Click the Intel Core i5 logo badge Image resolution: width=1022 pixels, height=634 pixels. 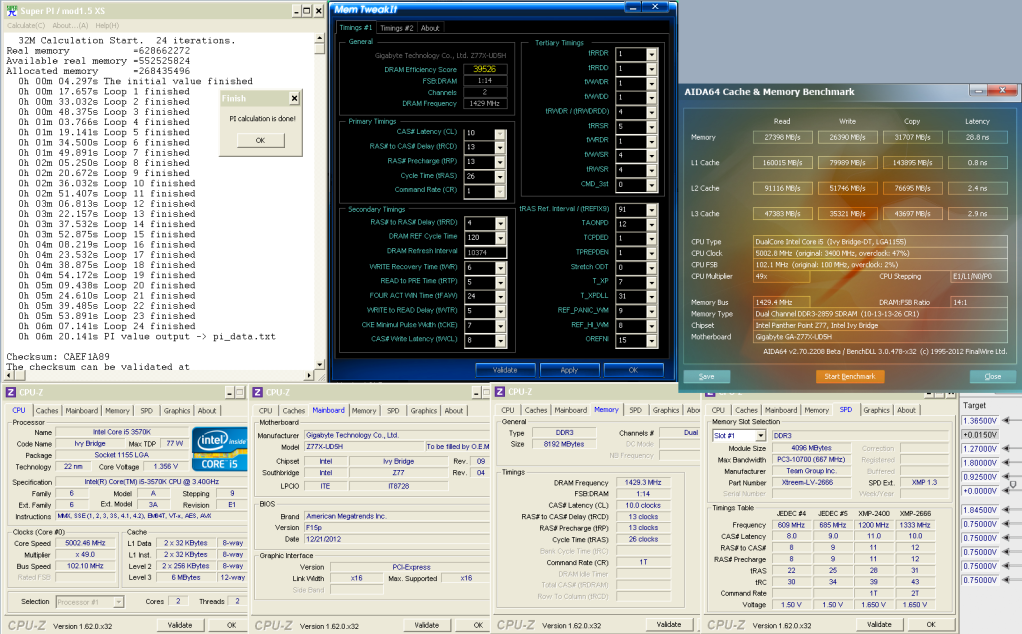click(219, 449)
